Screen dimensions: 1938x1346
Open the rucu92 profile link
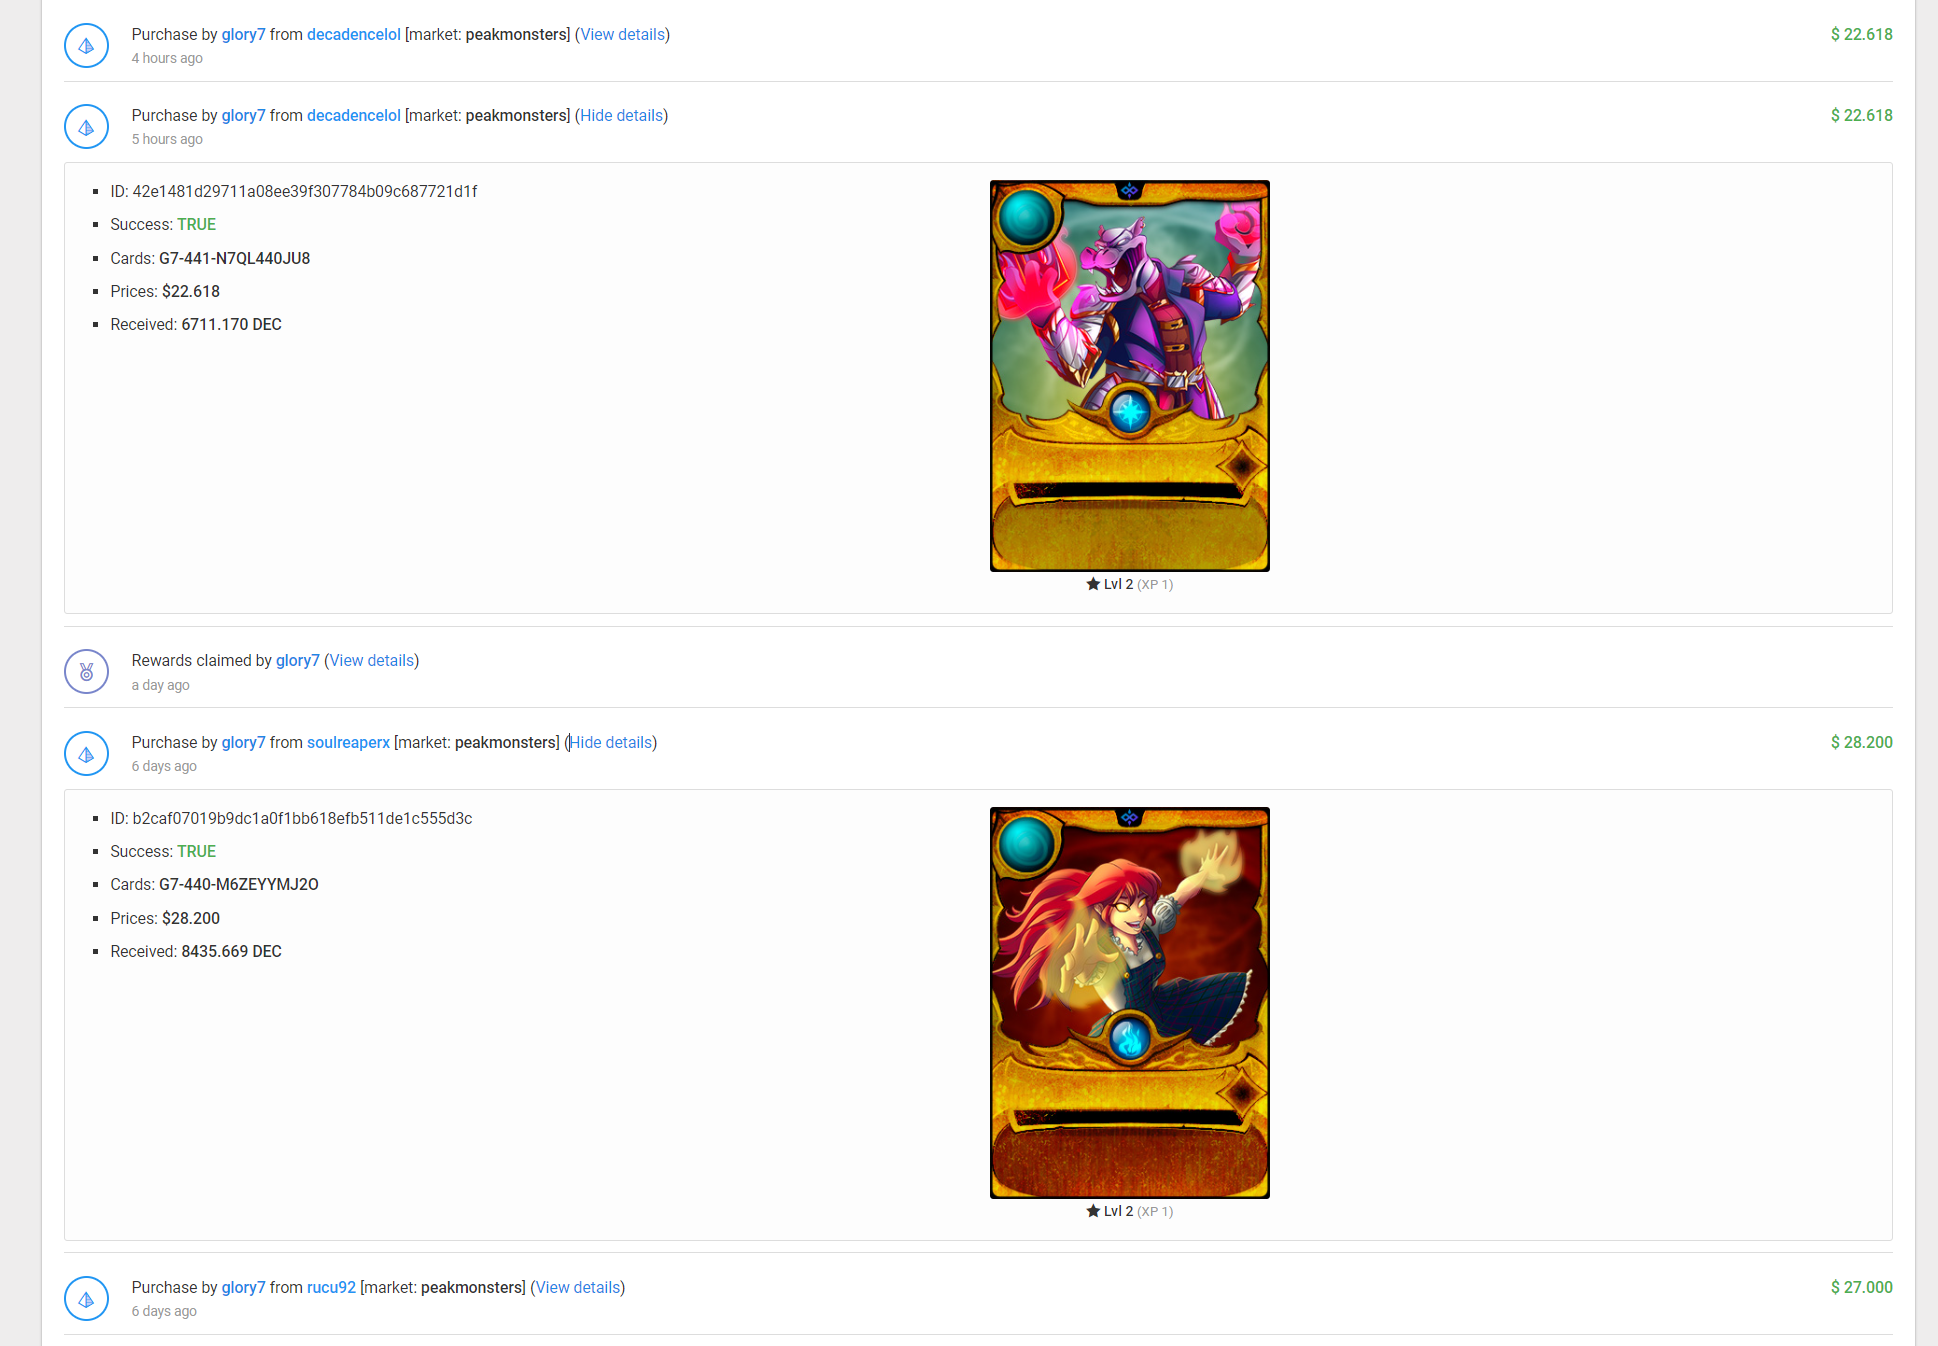tap(331, 1287)
